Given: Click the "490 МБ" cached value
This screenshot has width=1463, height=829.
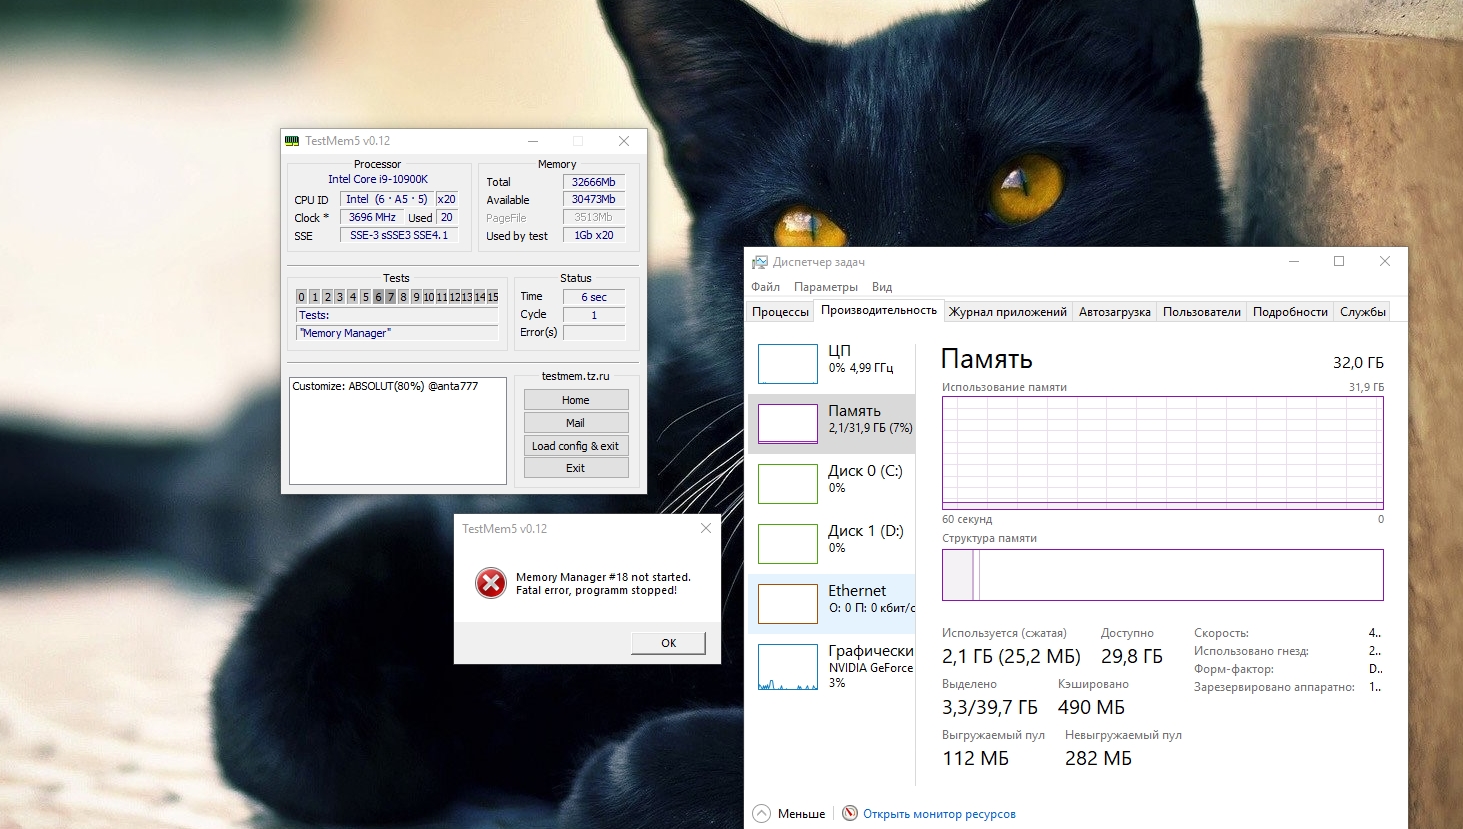Looking at the screenshot, I should 1091,707.
